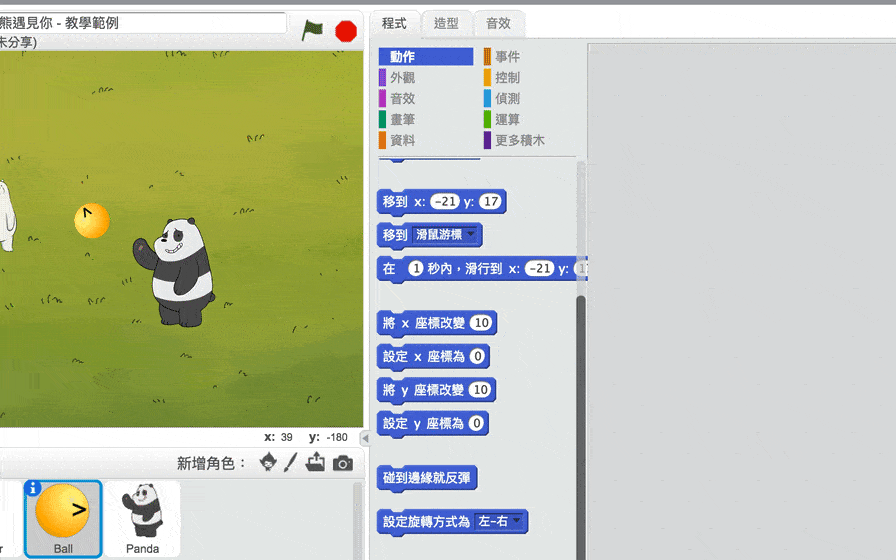Edit y value 17 in 移到 block
This screenshot has width=896, height=560.
click(x=490, y=201)
